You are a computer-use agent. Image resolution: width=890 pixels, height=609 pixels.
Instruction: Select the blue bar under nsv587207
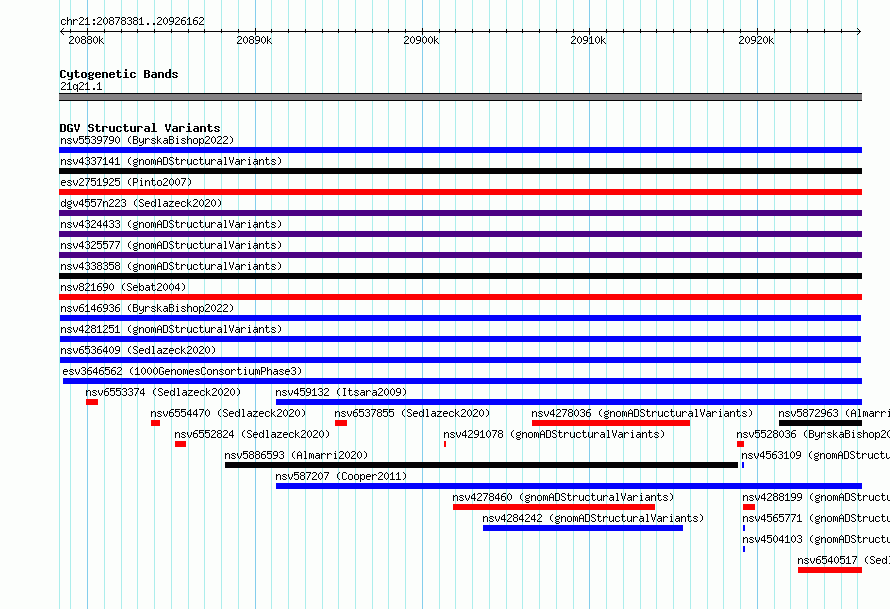click(569, 486)
